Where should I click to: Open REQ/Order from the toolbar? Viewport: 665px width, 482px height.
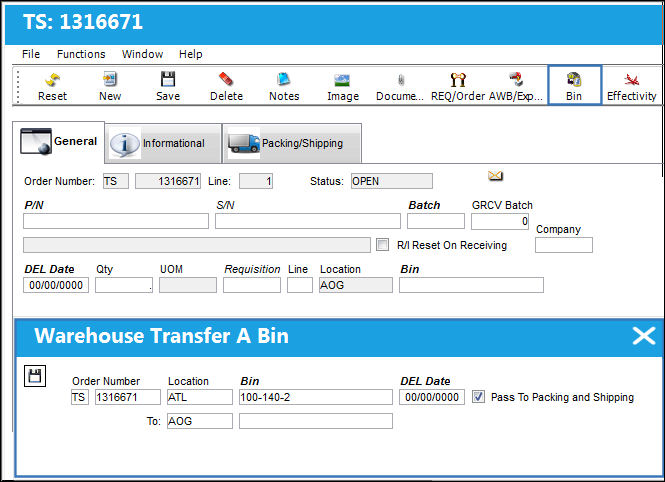[x=458, y=86]
